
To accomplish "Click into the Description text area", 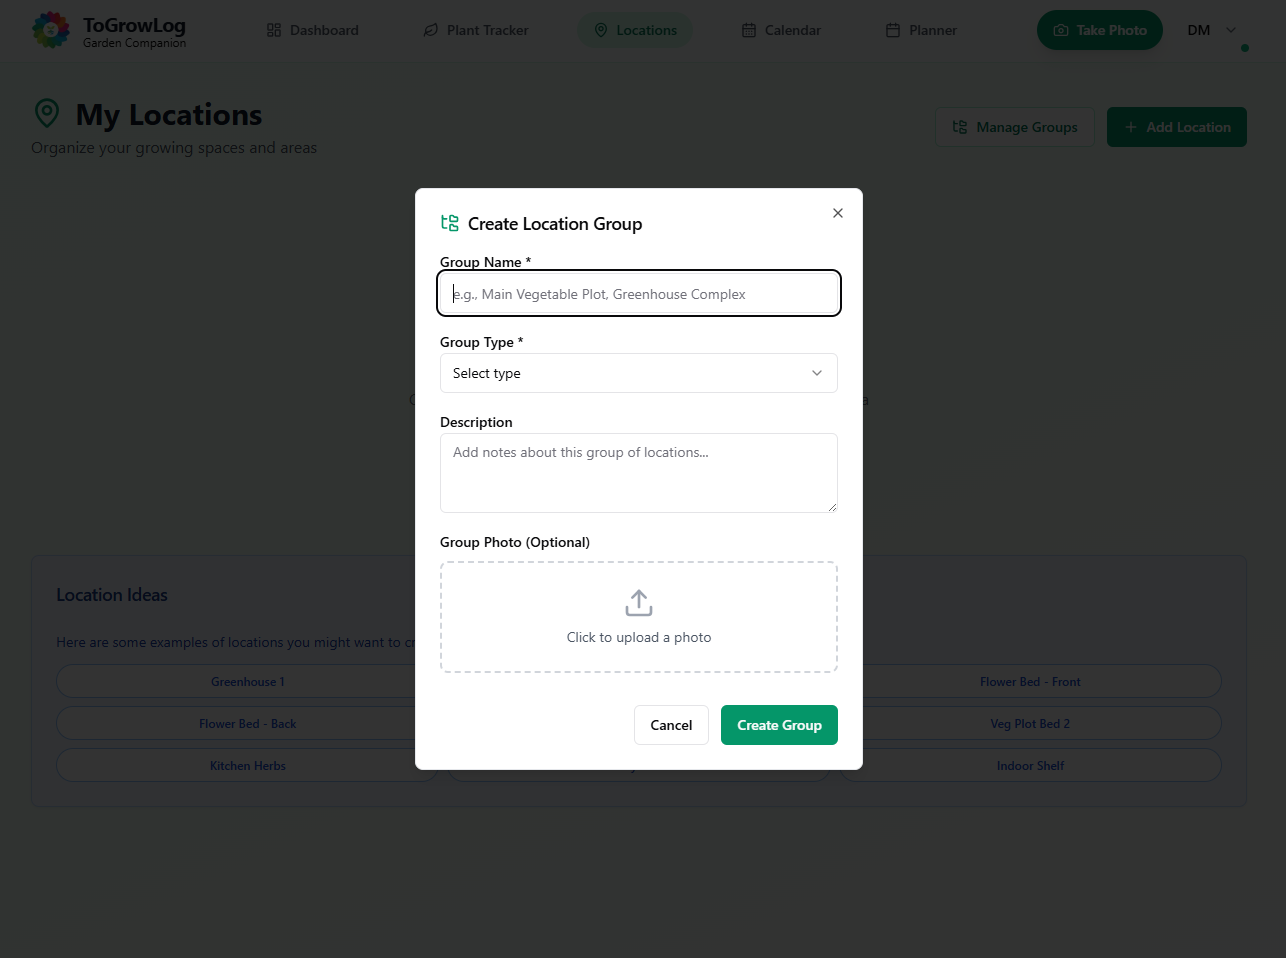I will click(639, 472).
